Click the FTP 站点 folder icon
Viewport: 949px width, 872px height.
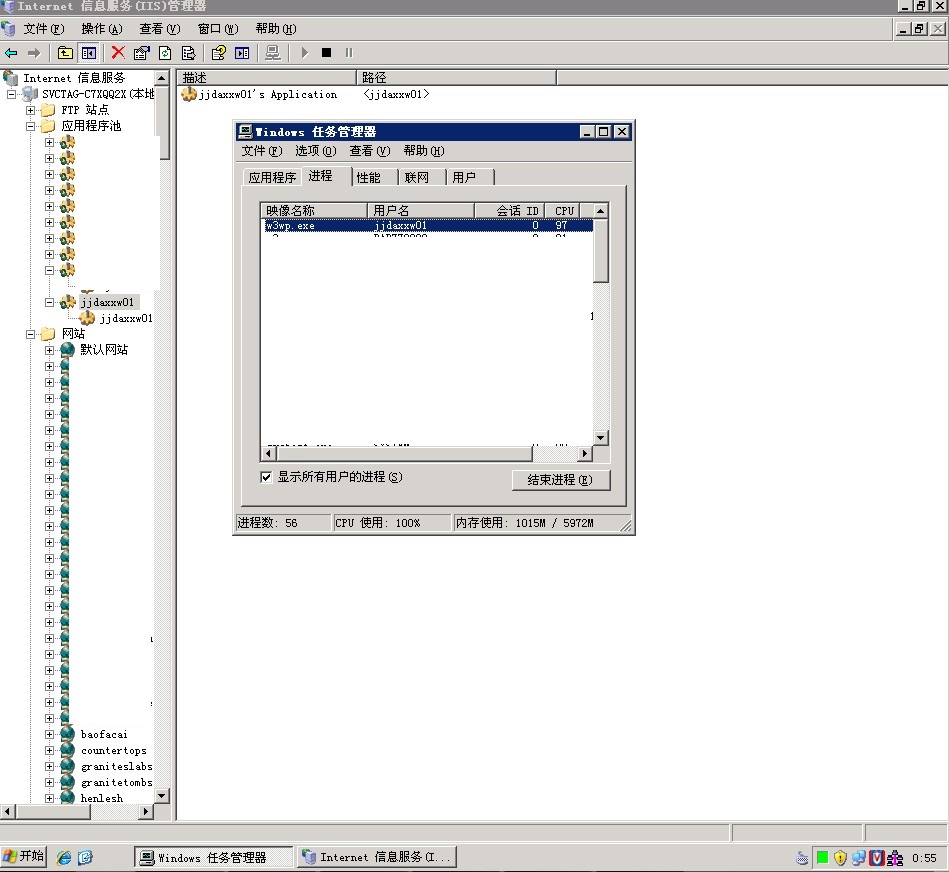[48, 110]
